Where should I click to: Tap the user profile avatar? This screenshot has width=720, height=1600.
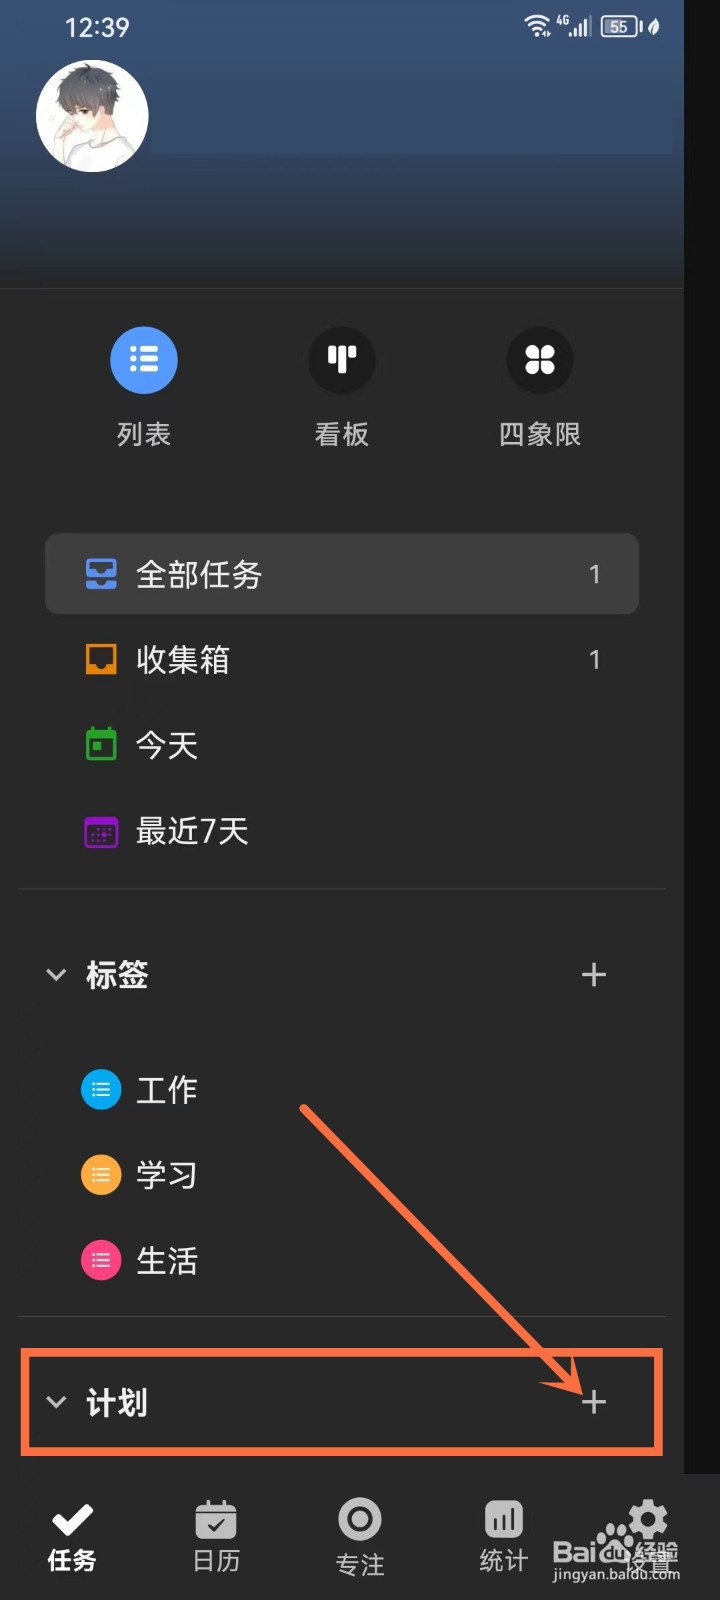click(x=92, y=116)
